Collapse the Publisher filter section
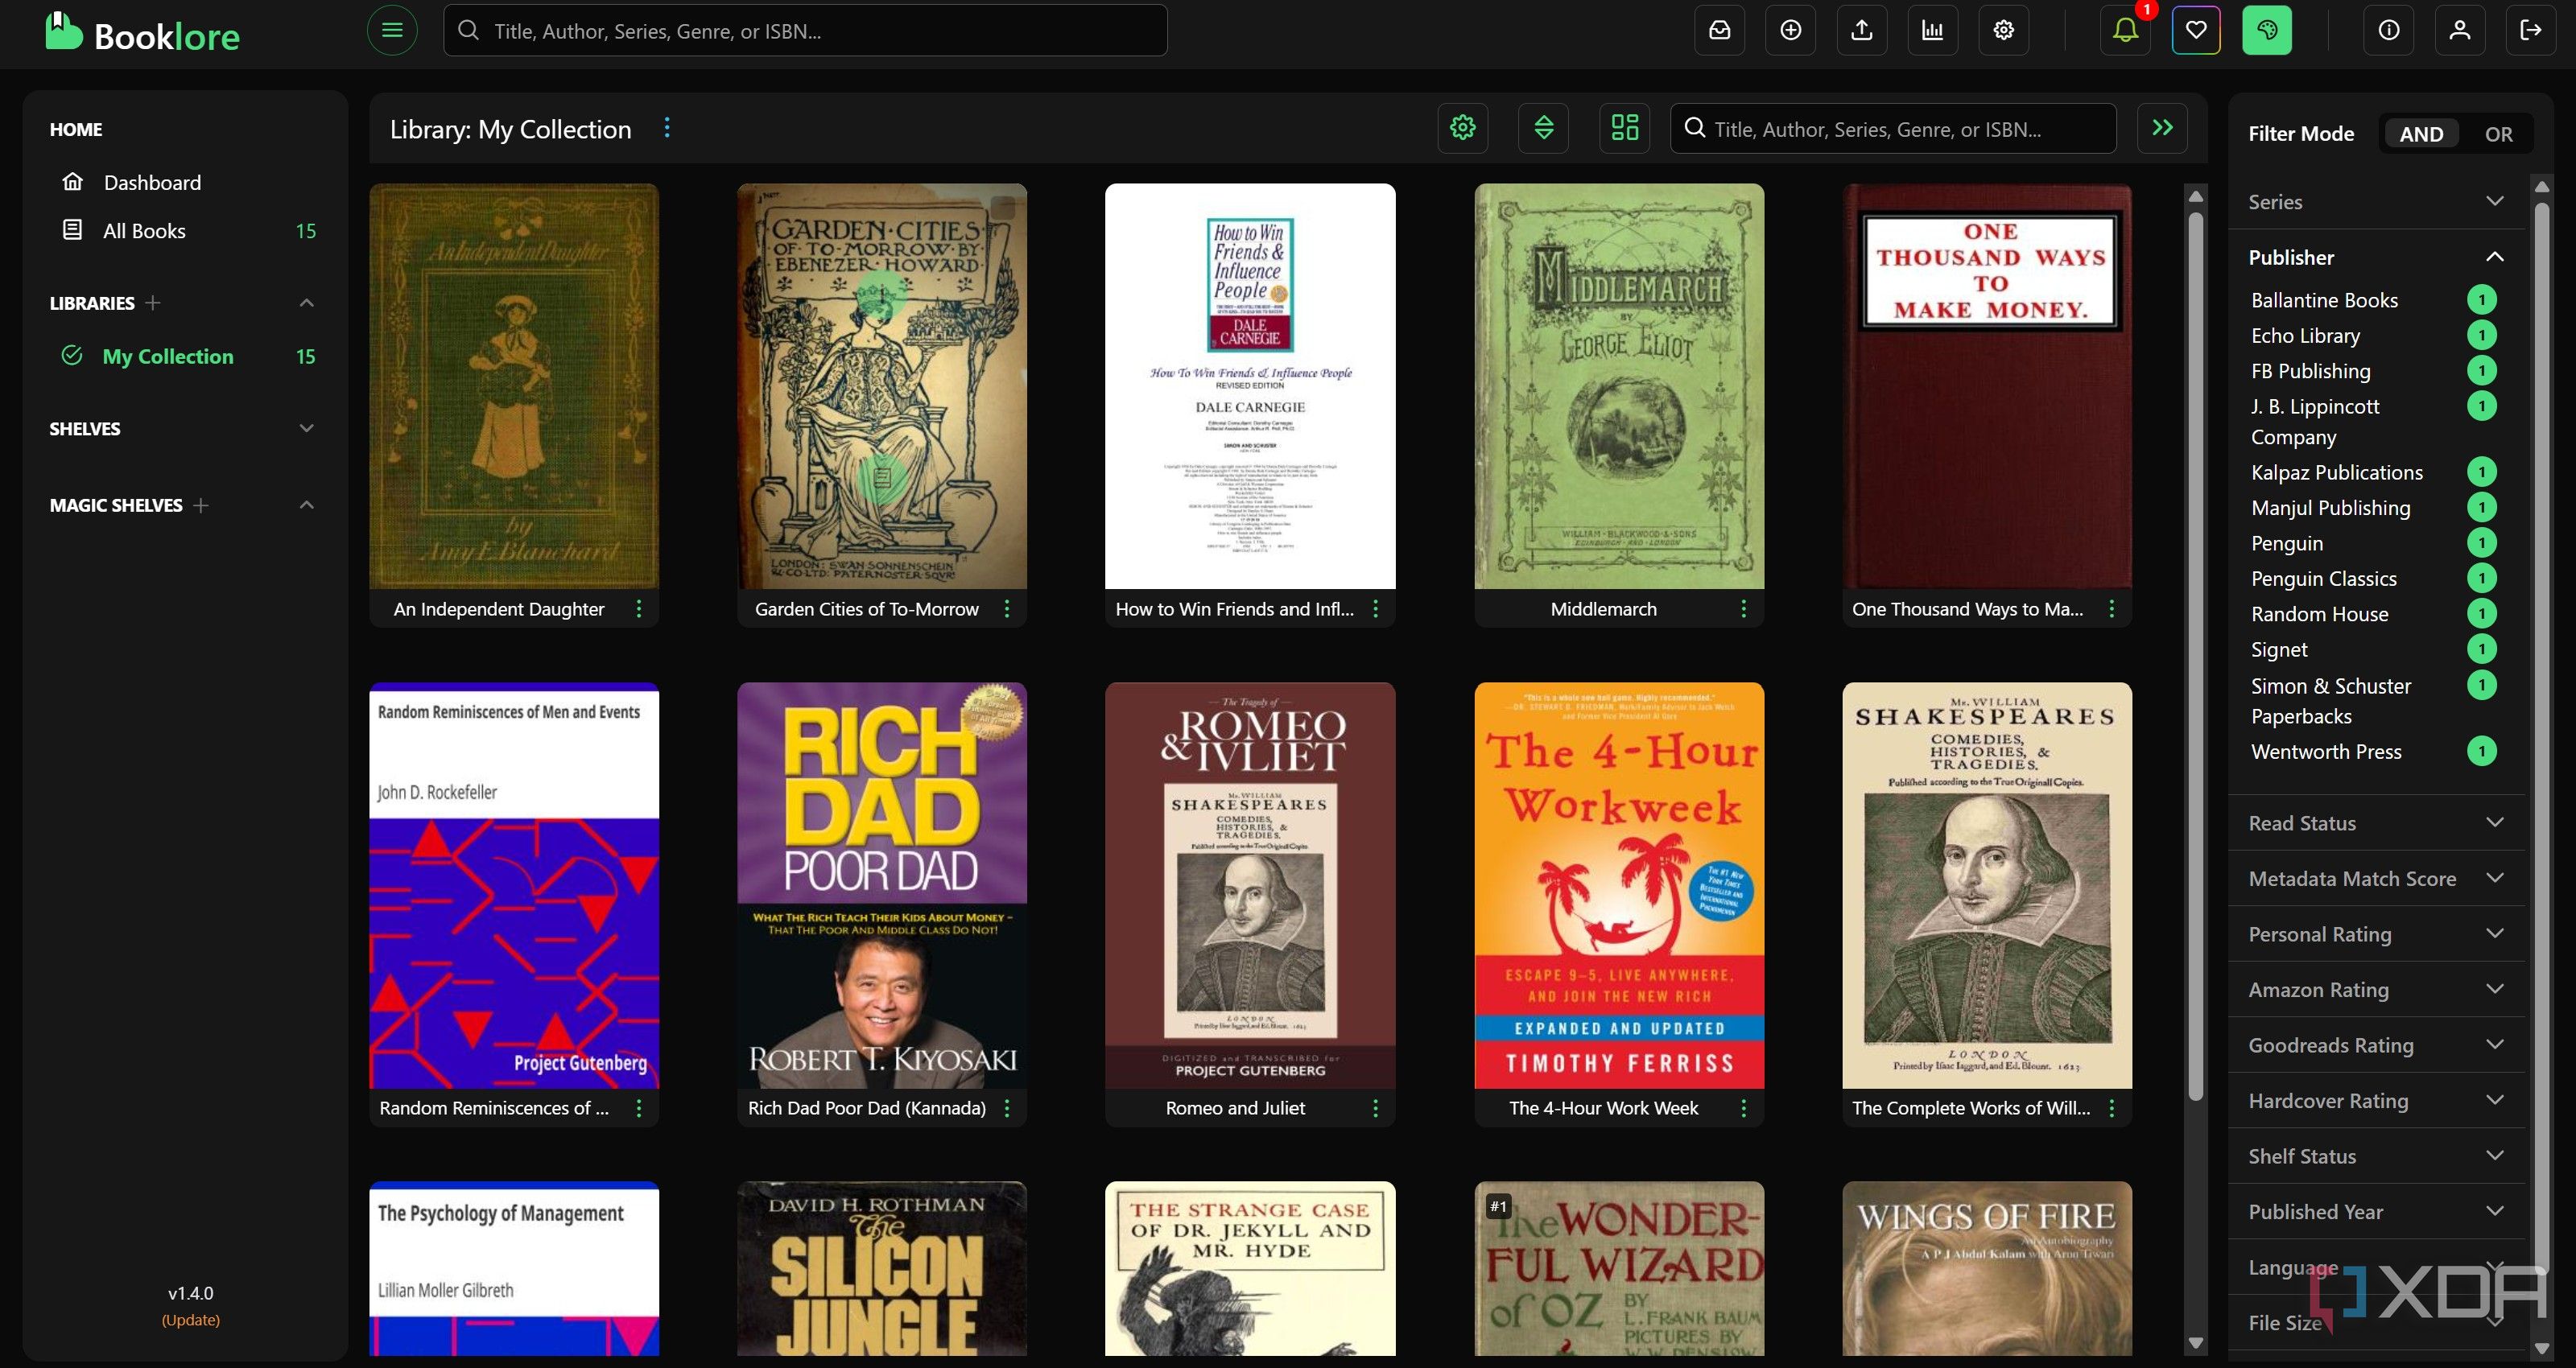The height and width of the screenshot is (1368, 2576). [x=2376, y=257]
